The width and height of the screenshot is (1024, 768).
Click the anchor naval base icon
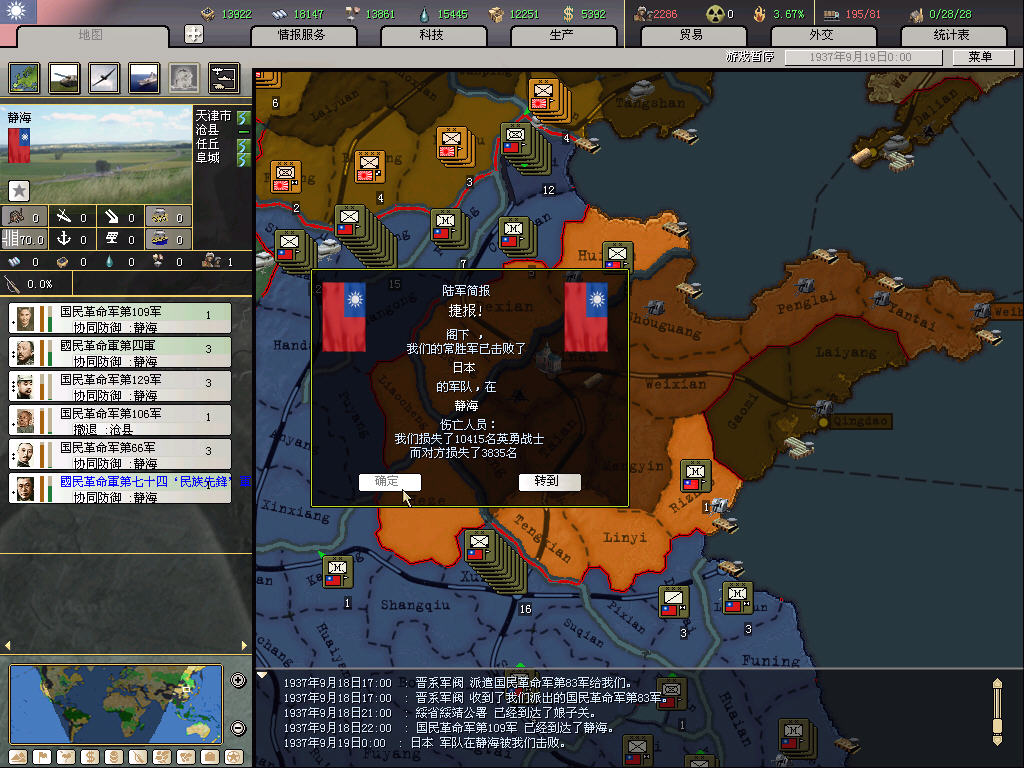(64, 238)
